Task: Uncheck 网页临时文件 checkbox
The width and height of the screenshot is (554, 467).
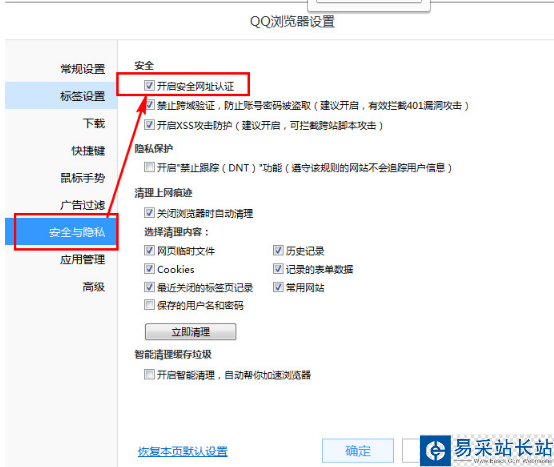Action: click(149, 250)
